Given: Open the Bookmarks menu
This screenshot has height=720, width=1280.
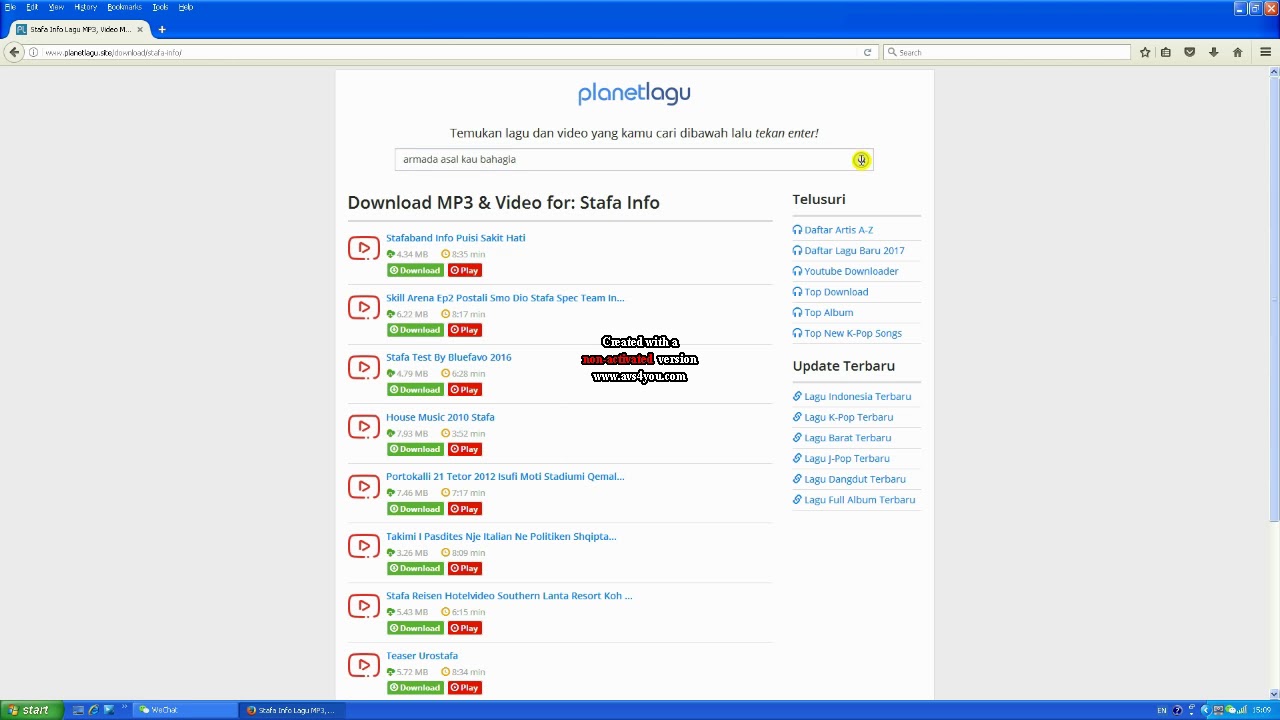Looking at the screenshot, I should 124,7.
